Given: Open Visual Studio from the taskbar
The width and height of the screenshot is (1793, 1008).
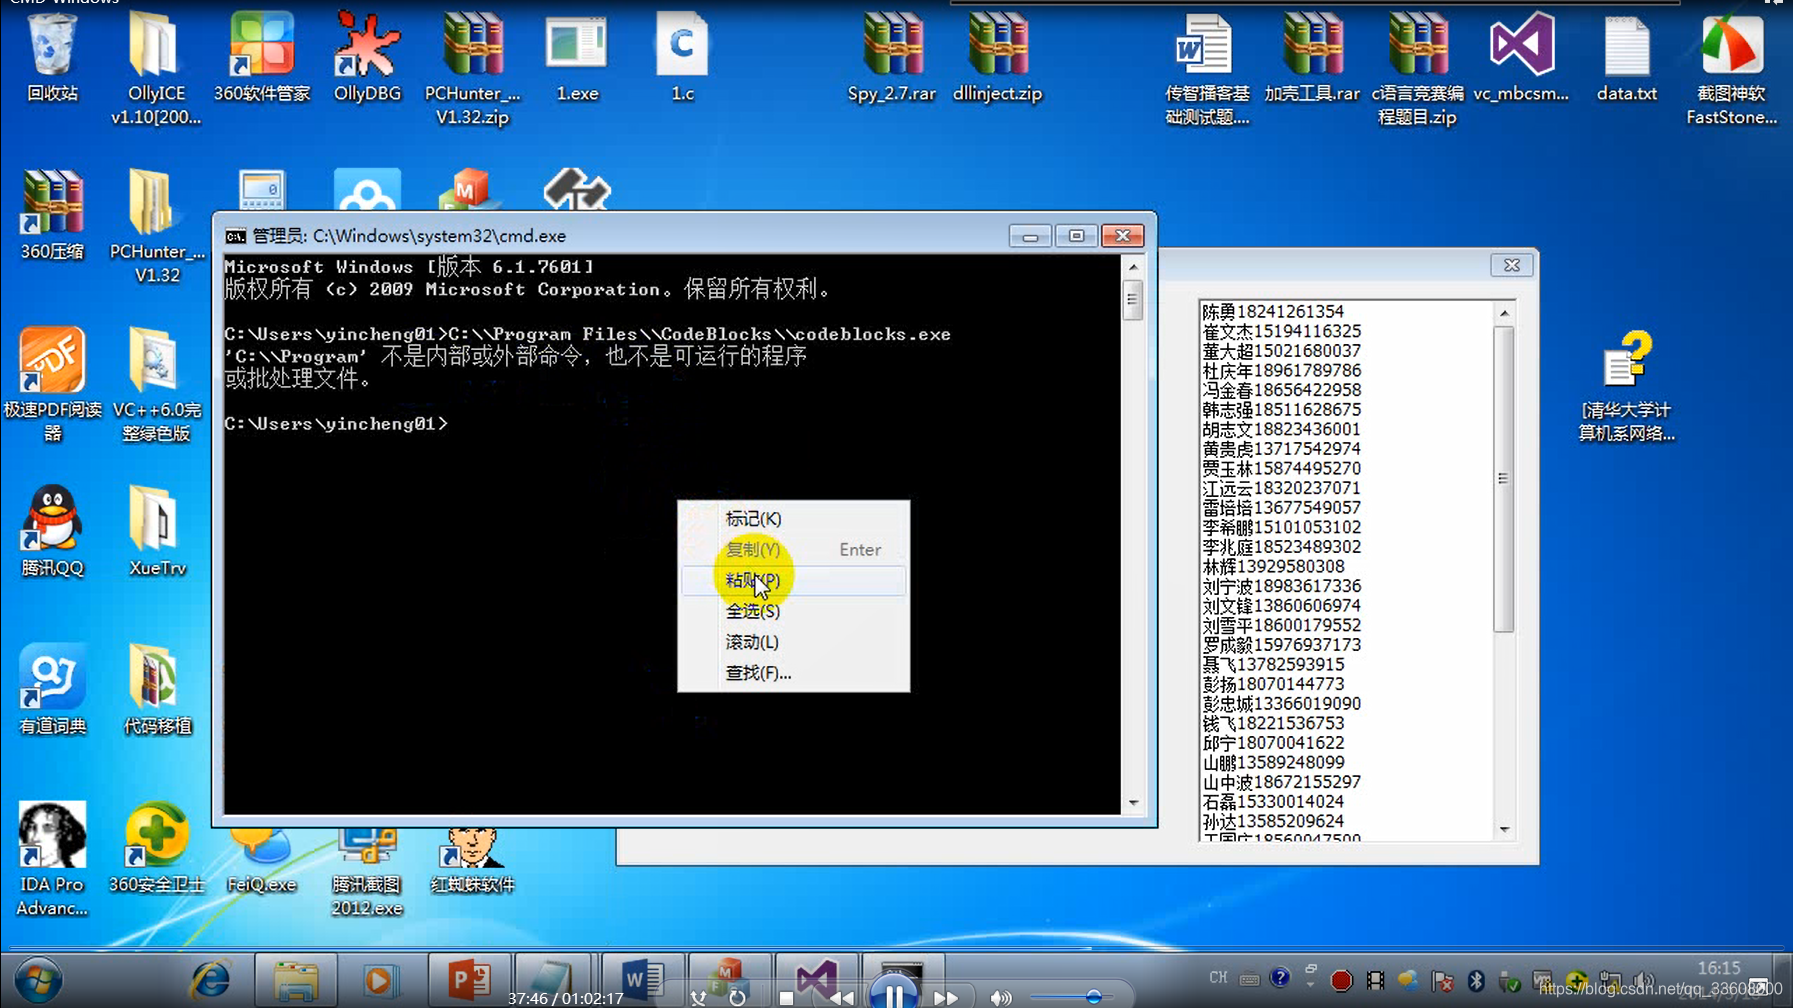Looking at the screenshot, I should pyautogui.click(x=816, y=980).
